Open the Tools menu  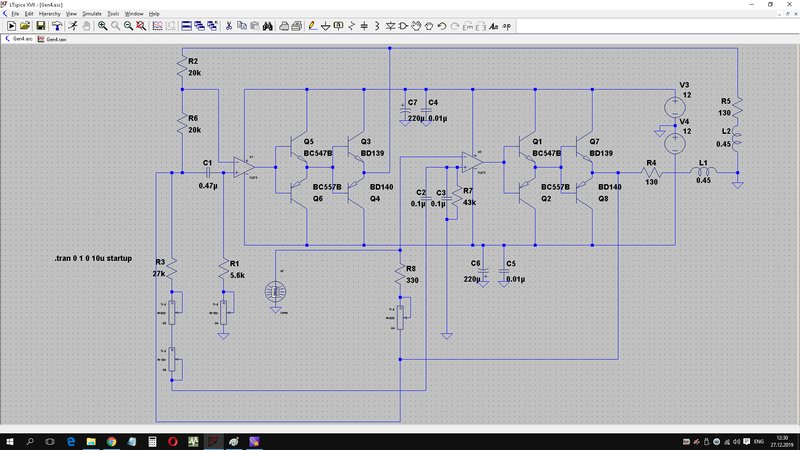click(113, 14)
